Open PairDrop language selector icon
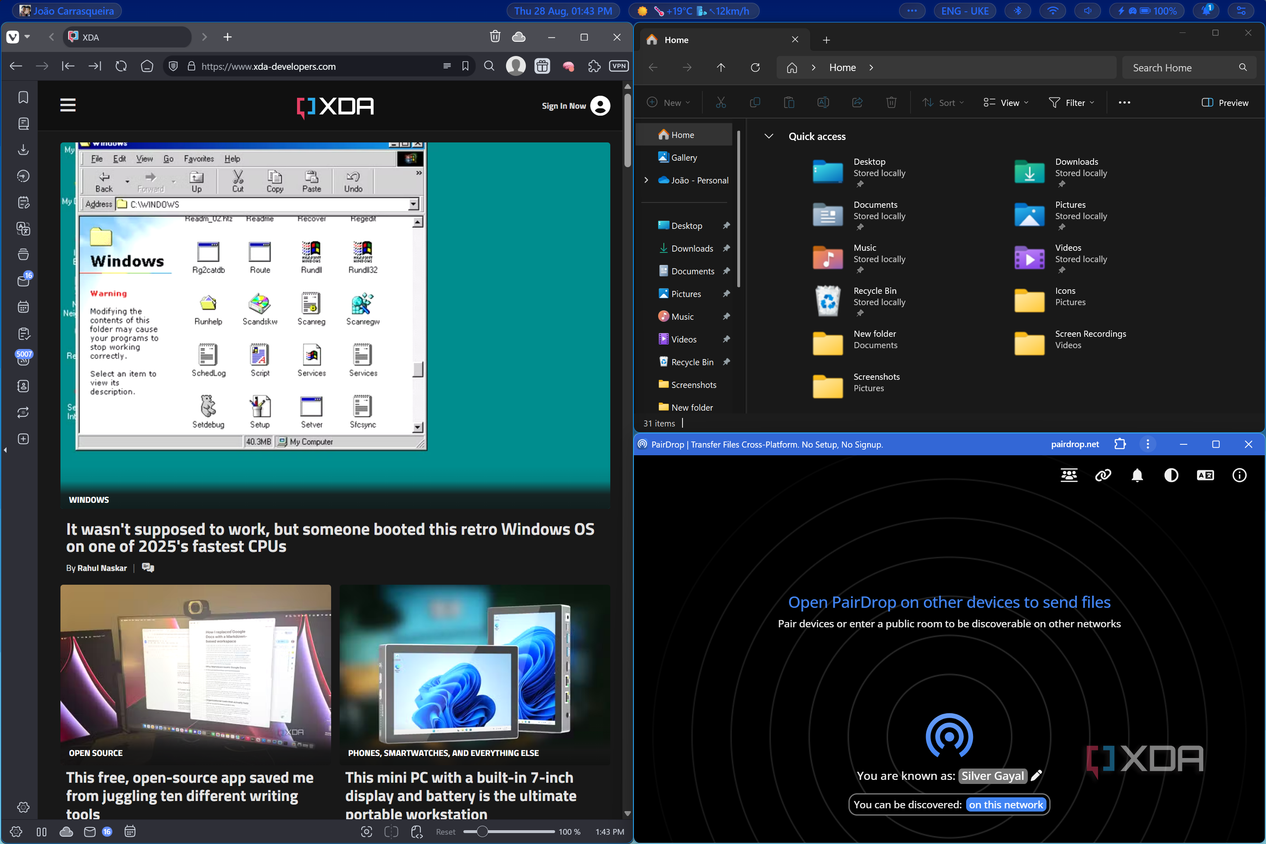Screen dimensions: 1266x844 click(1205, 476)
